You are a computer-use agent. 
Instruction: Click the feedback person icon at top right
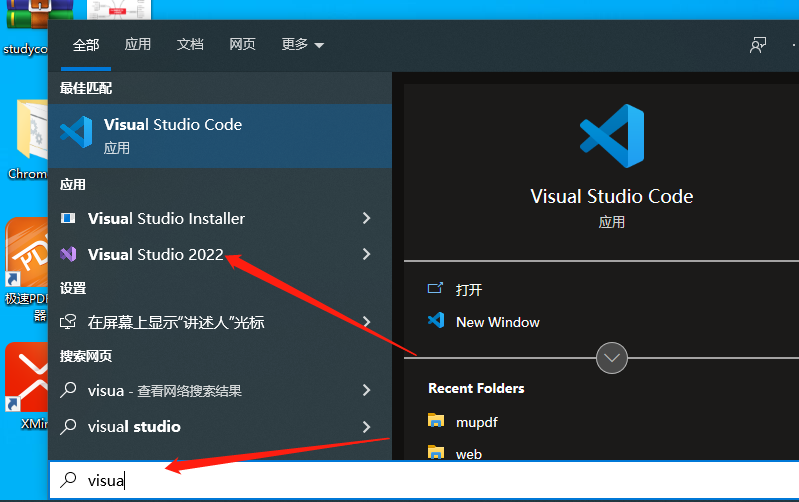coord(758,45)
